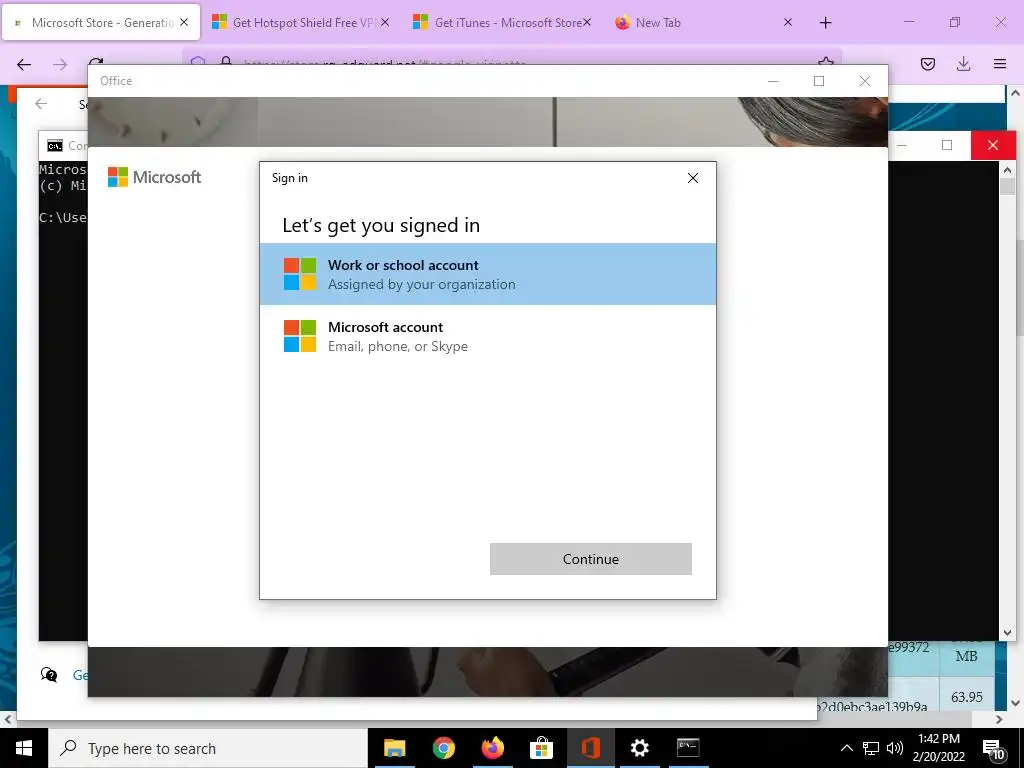Open Settings gear from taskbar
This screenshot has width=1024, height=768.
click(x=639, y=748)
